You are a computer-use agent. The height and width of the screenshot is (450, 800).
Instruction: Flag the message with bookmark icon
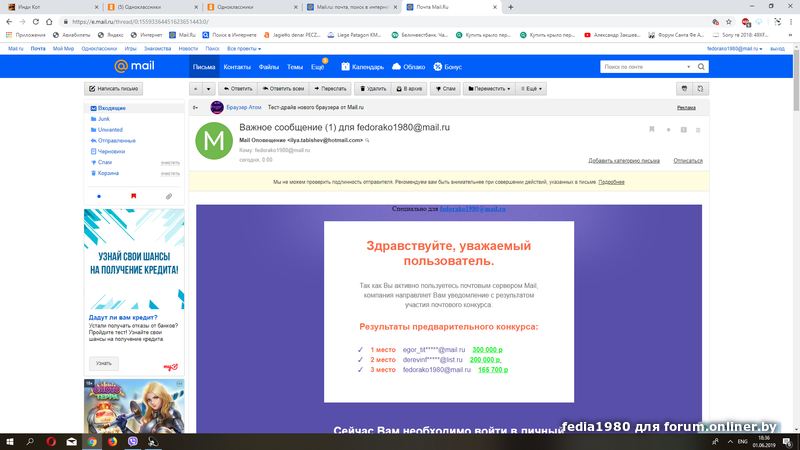652,130
